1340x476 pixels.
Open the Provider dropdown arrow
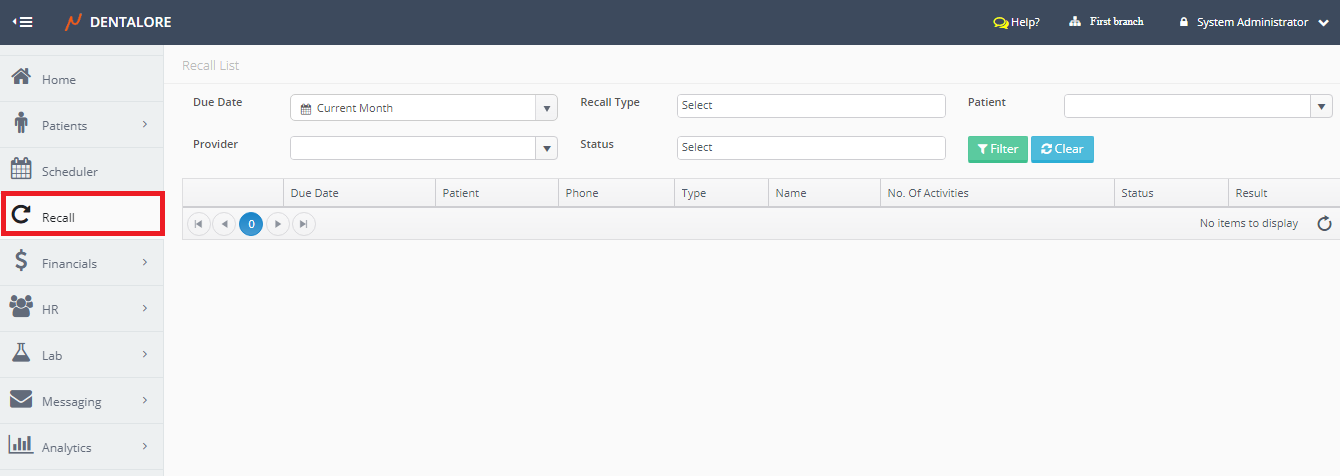(547, 148)
